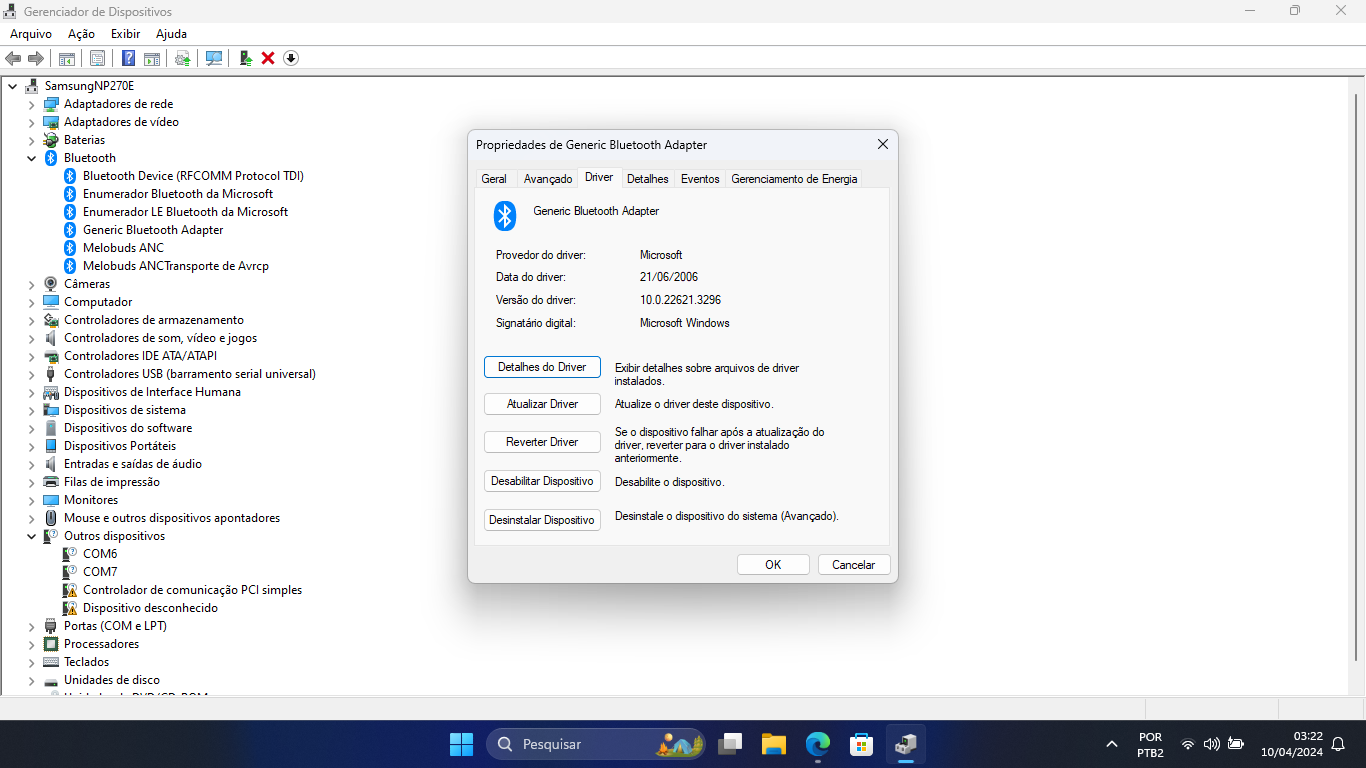
Task: Toggle the console tree toolbar icon
Action: click(x=67, y=58)
